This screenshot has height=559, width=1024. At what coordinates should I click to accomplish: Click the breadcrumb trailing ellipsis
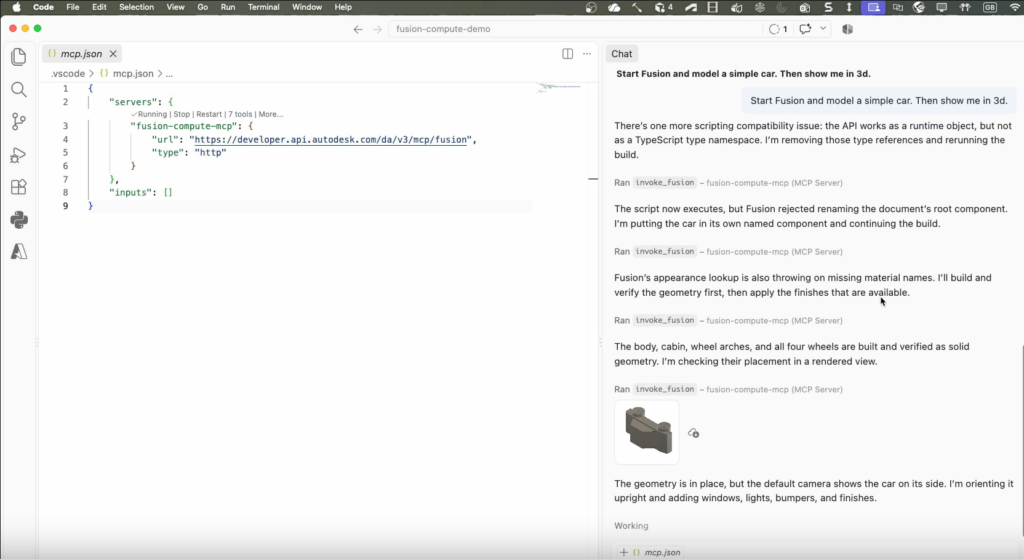(169, 74)
